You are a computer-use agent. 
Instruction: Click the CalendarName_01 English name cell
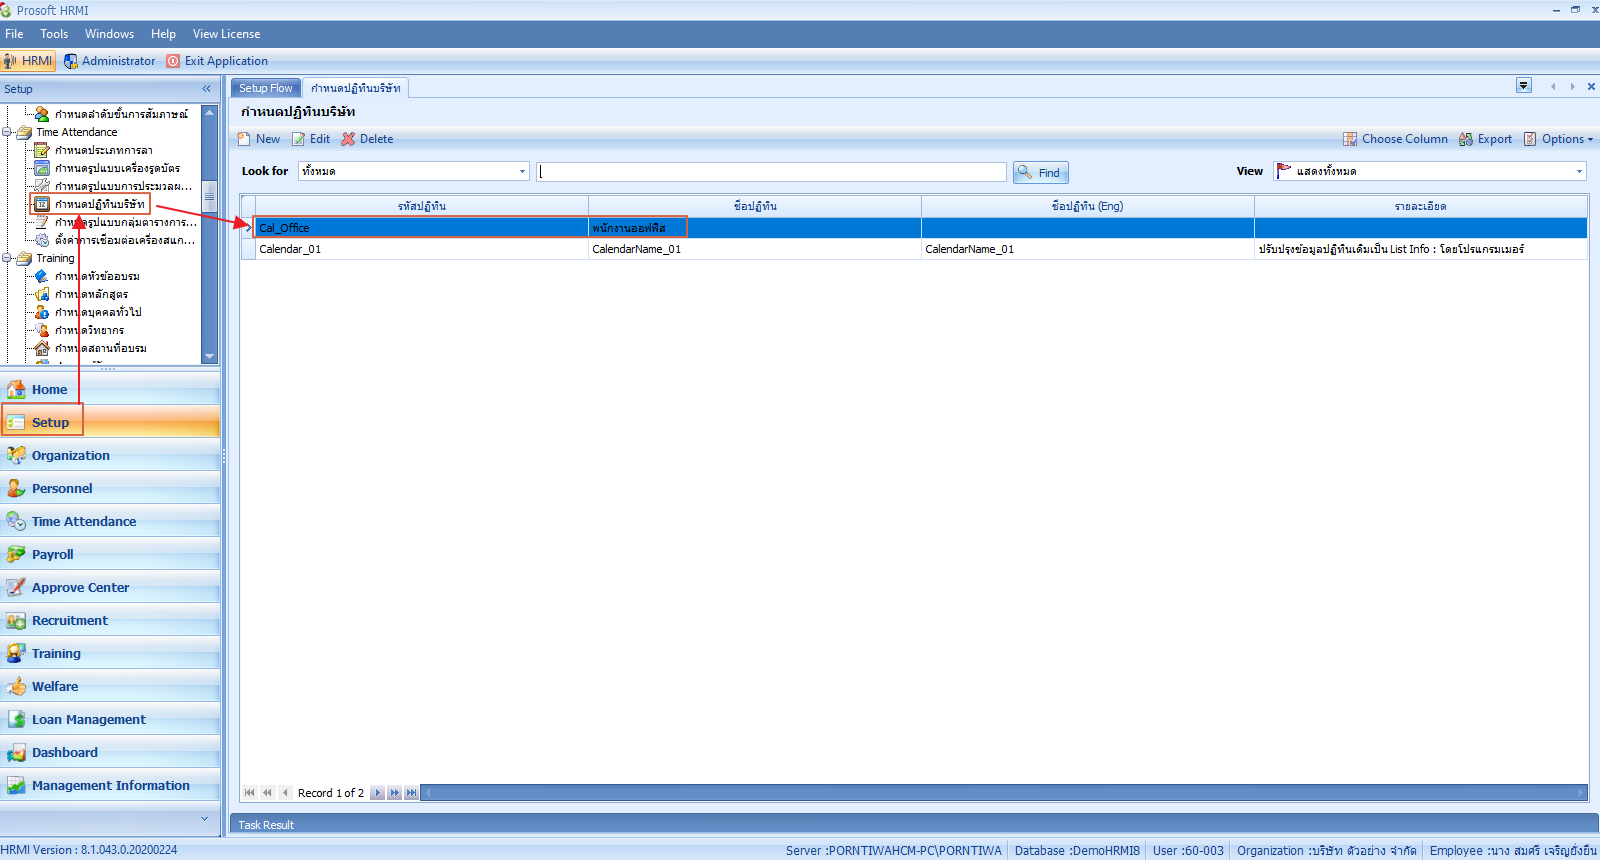[x=1087, y=249]
